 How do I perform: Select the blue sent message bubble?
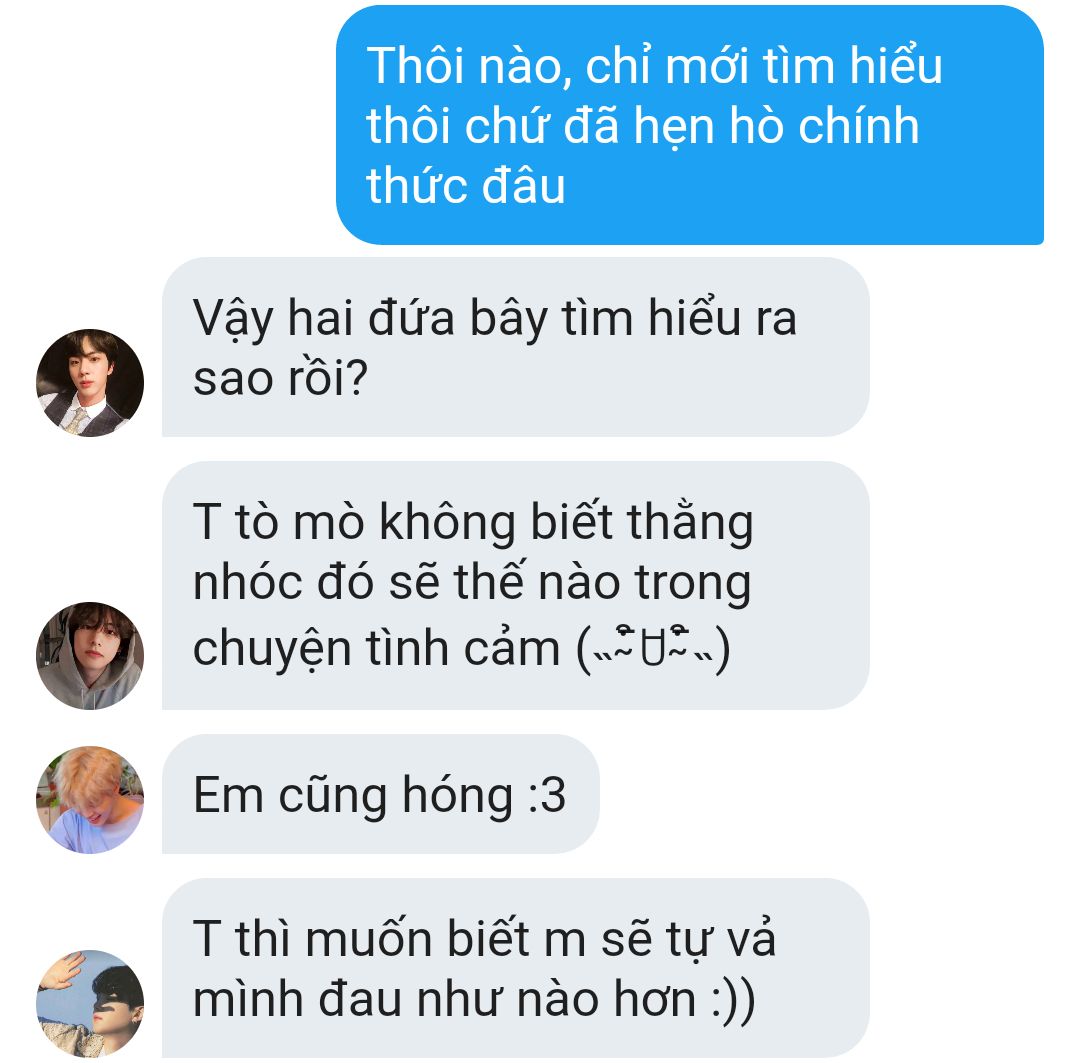click(689, 125)
